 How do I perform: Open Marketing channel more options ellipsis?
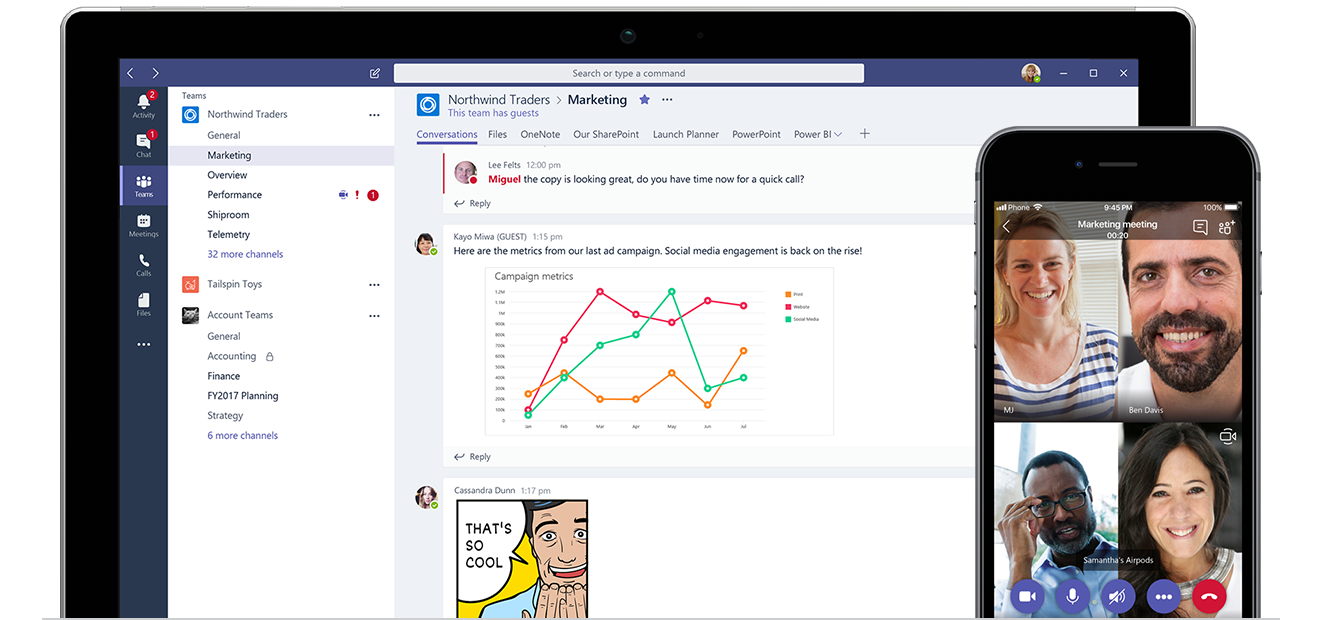[667, 100]
